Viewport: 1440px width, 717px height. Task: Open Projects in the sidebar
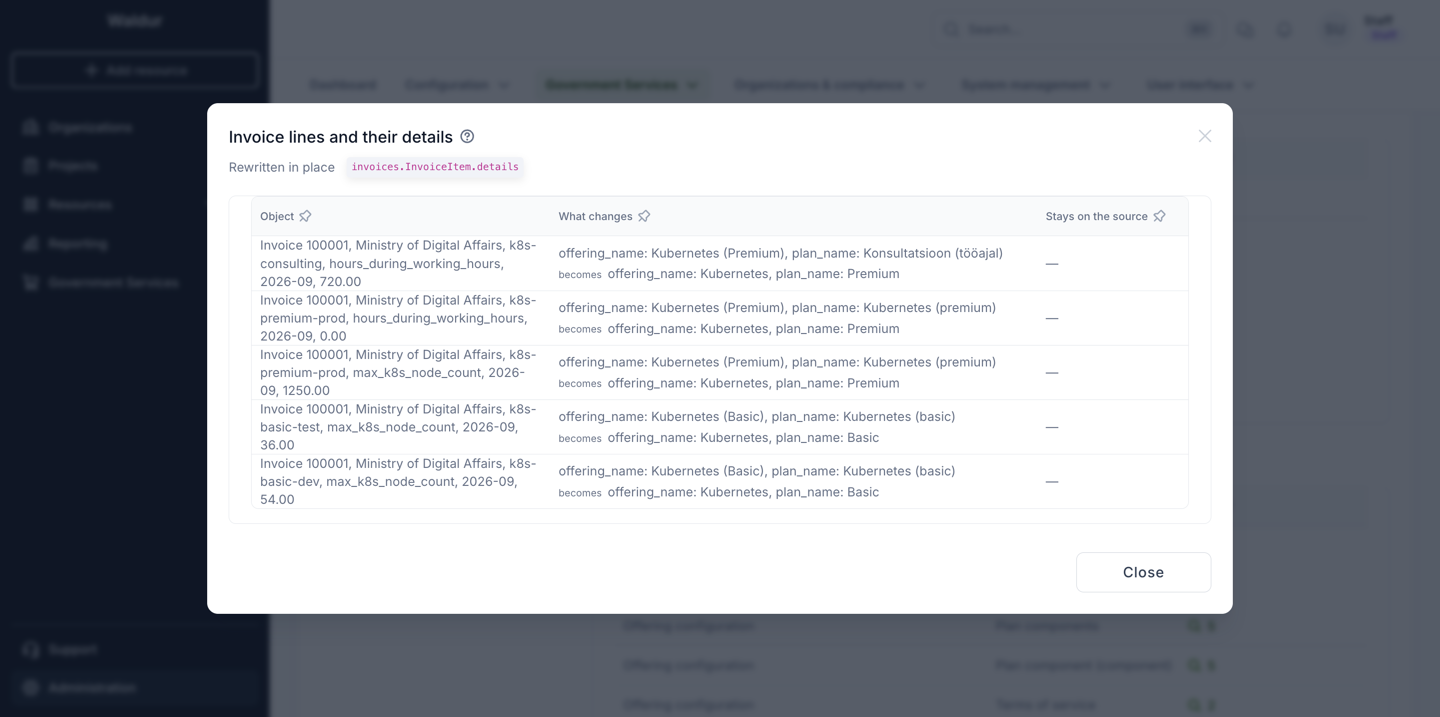click(x=73, y=166)
